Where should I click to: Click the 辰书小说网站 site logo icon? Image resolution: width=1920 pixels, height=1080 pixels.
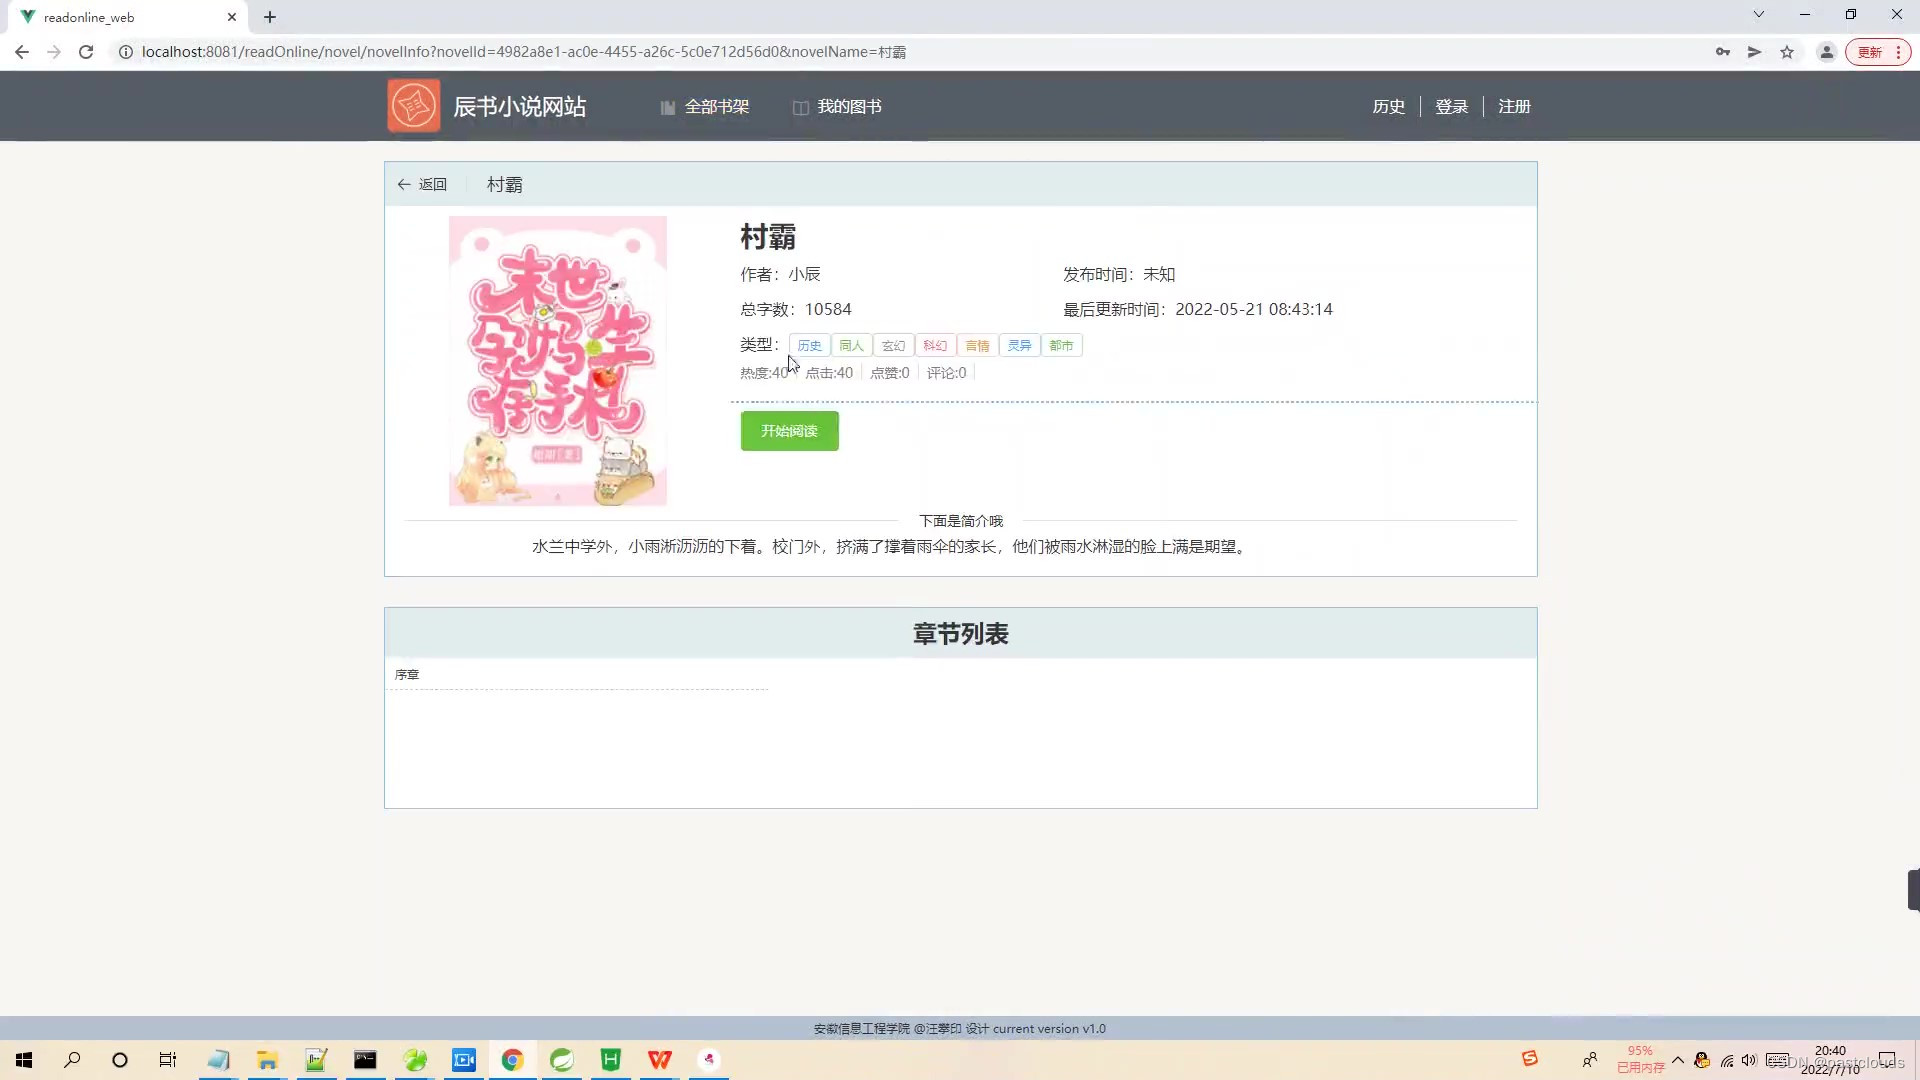click(x=412, y=105)
